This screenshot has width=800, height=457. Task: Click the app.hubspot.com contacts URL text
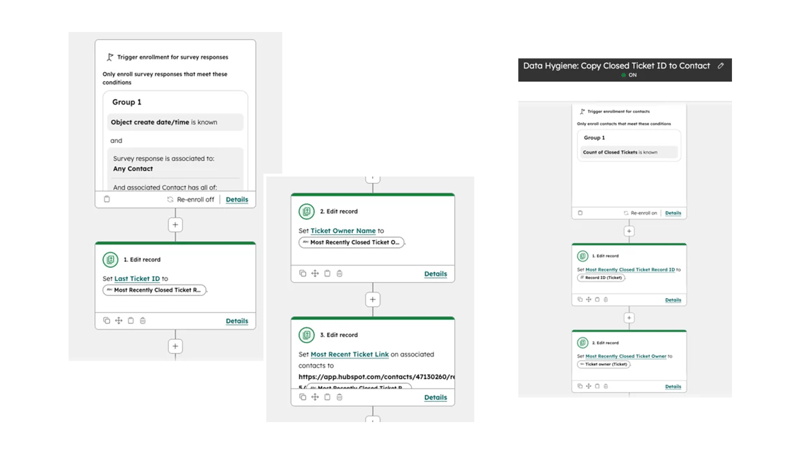tap(376, 376)
